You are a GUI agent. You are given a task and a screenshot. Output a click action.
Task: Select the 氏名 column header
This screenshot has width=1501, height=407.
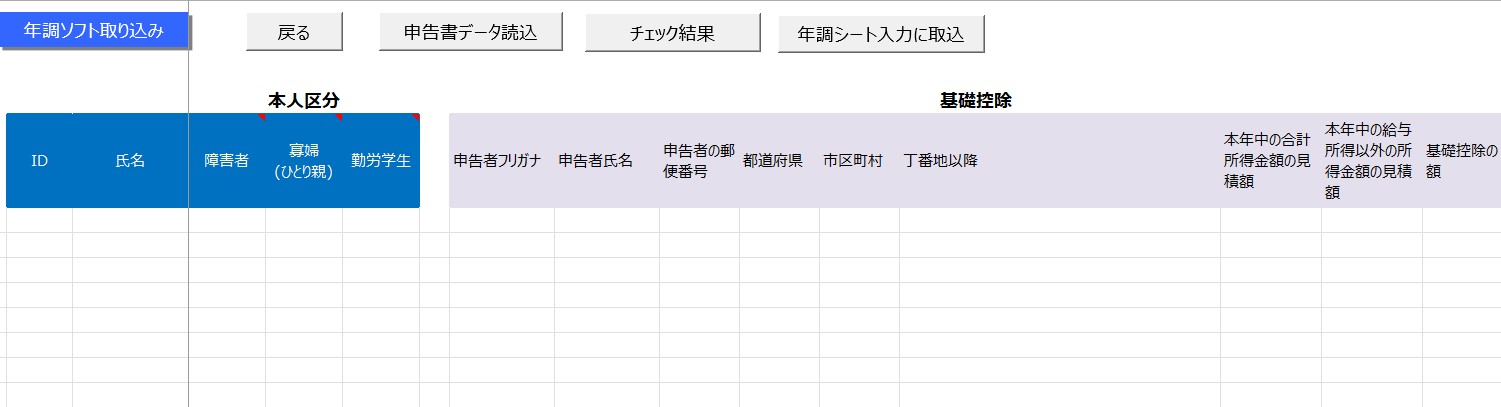[130, 160]
